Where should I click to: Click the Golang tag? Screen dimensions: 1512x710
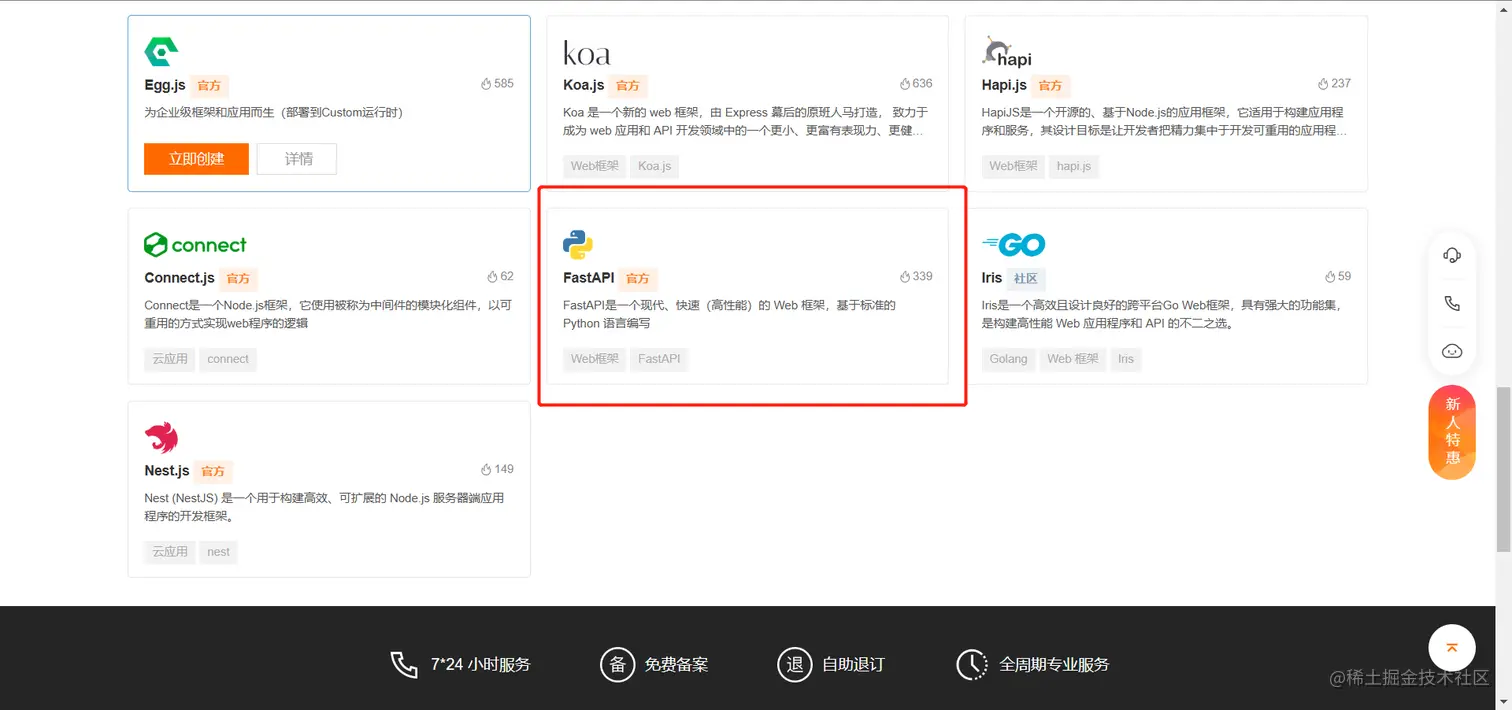[x=1008, y=359]
